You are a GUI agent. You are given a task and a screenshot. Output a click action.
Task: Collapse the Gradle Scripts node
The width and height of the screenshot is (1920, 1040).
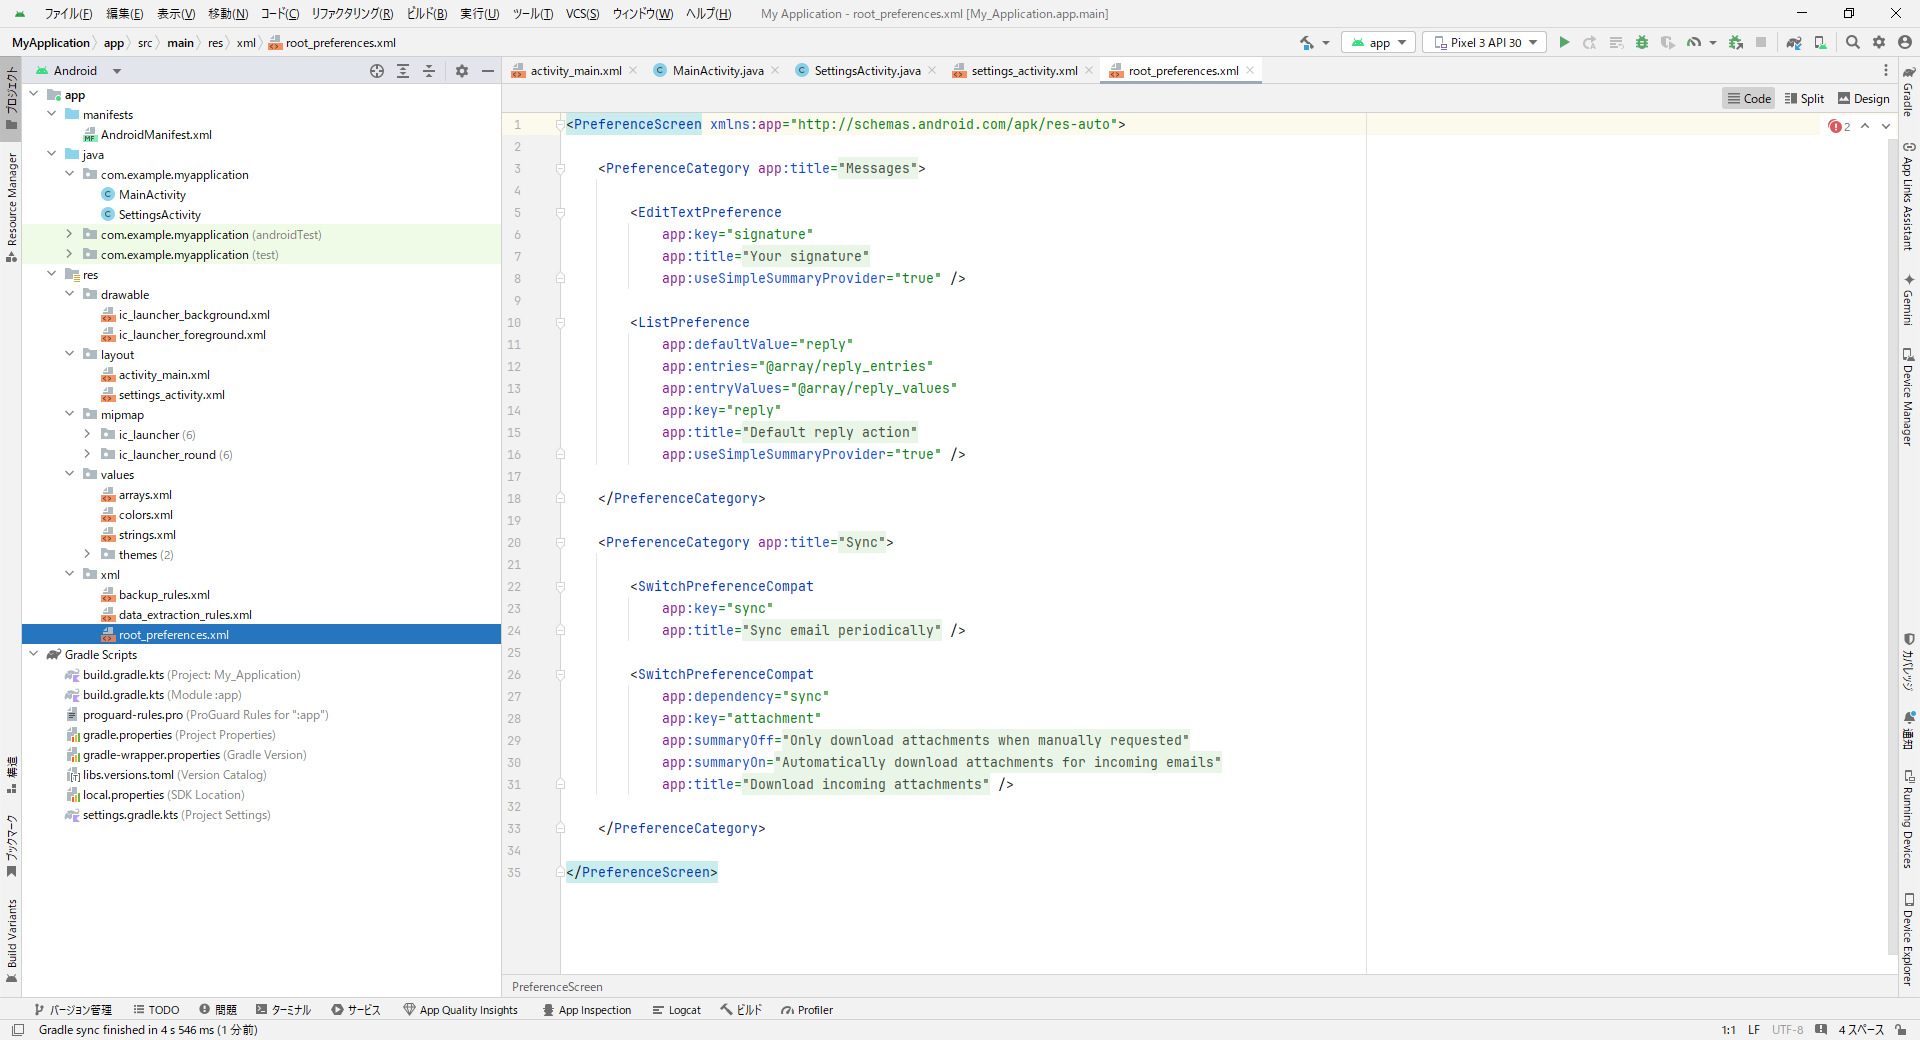(x=34, y=654)
